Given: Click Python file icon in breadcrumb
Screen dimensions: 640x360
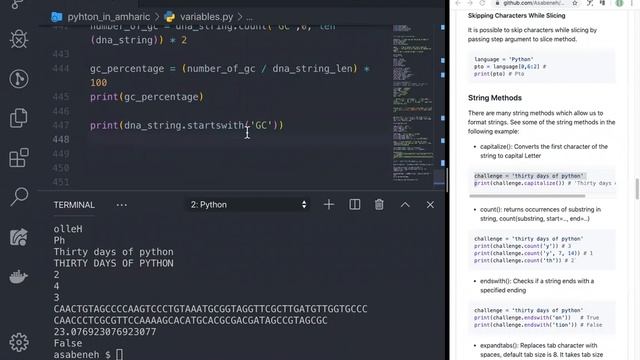Looking at the screenshot, I should pos(169,17).
